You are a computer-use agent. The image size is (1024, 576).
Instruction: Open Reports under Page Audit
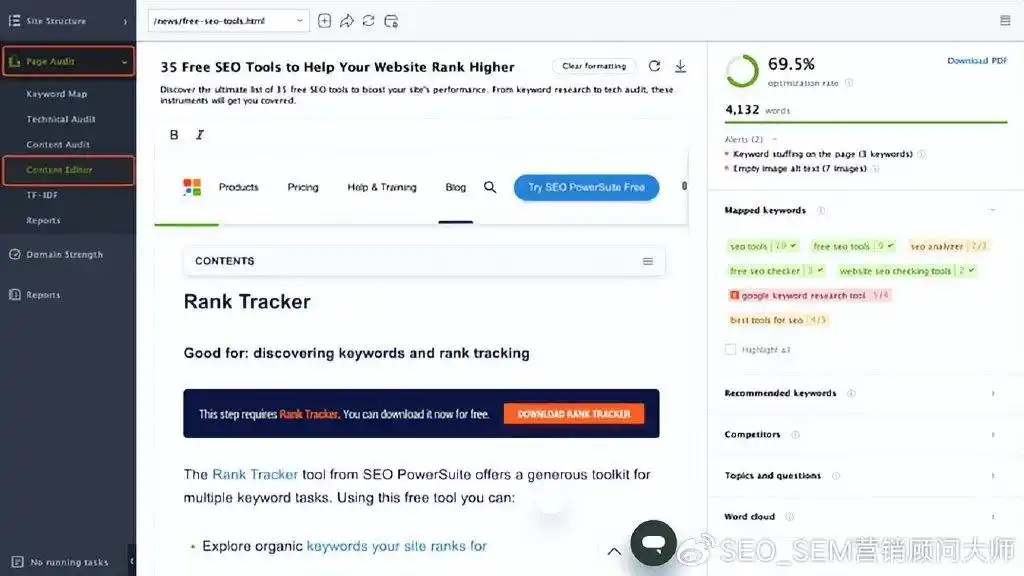pos(43,221)
